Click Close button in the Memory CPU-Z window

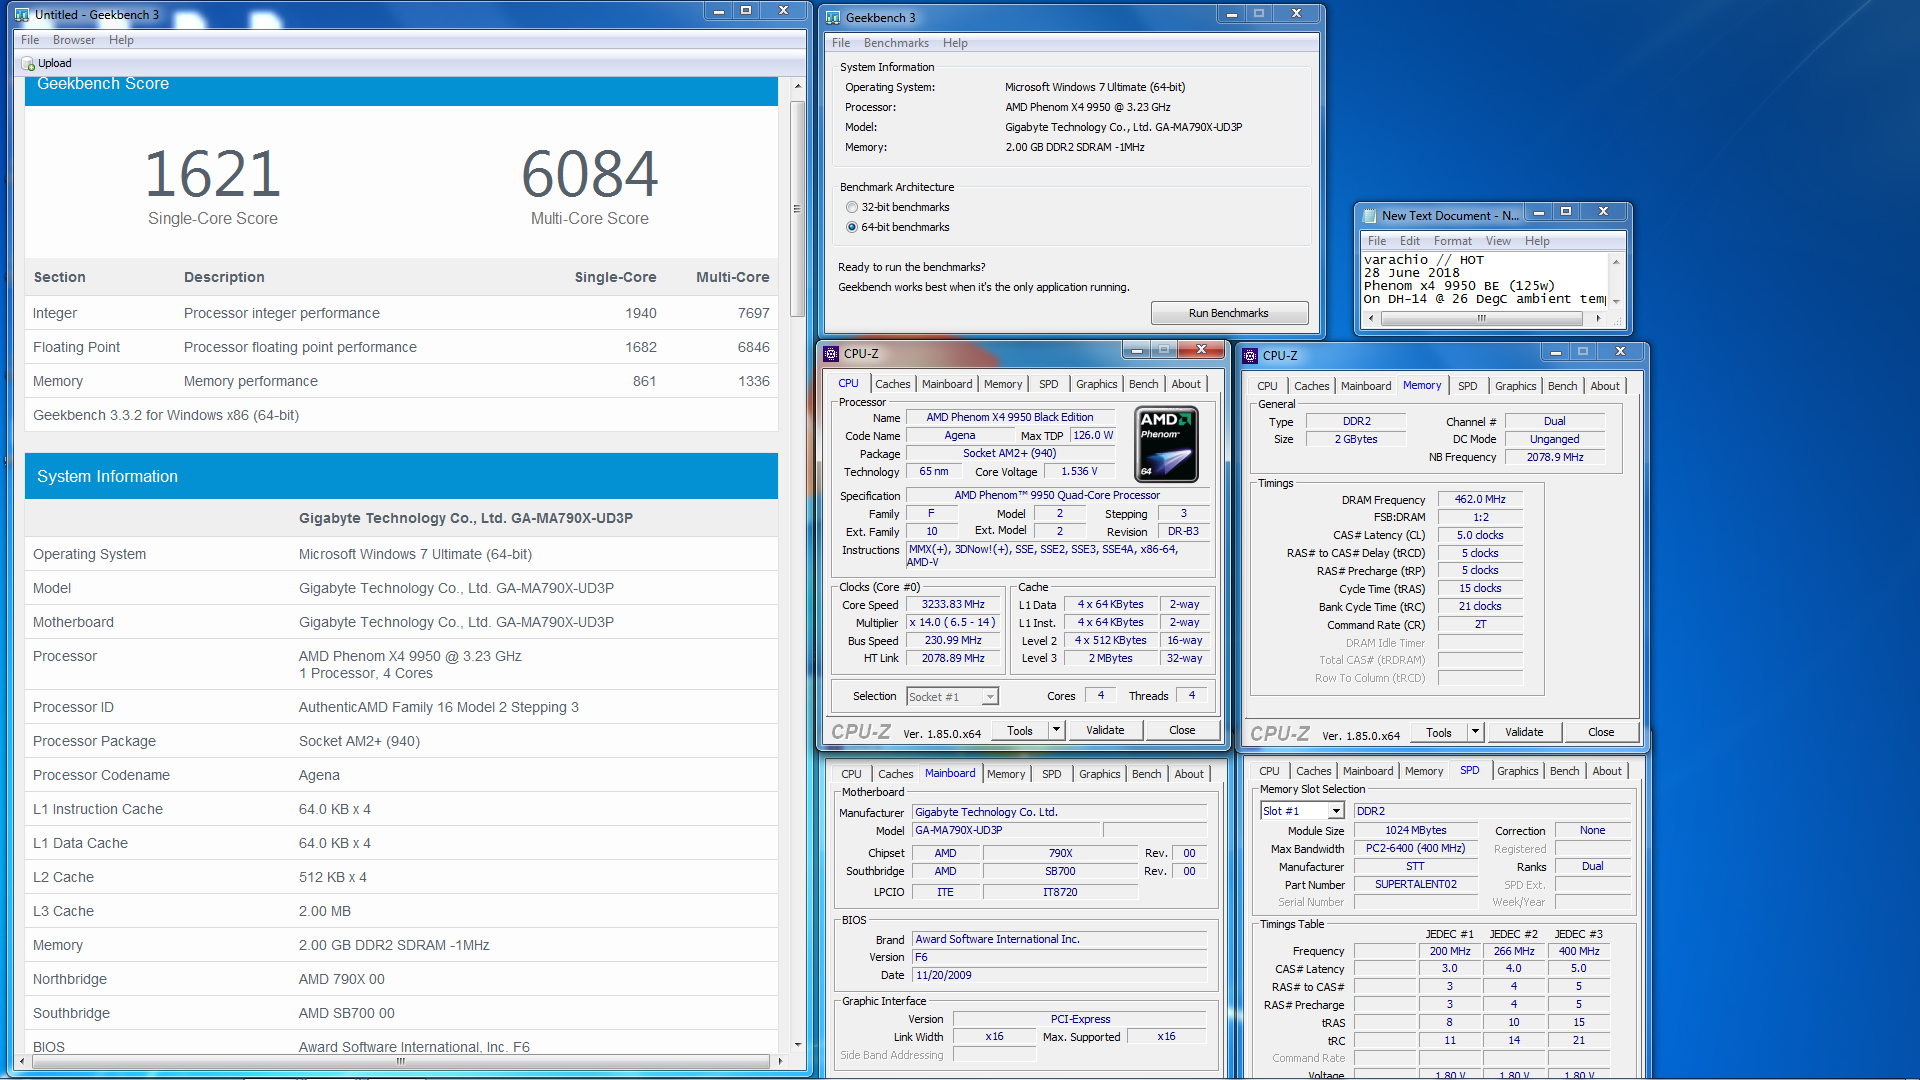1601,733
